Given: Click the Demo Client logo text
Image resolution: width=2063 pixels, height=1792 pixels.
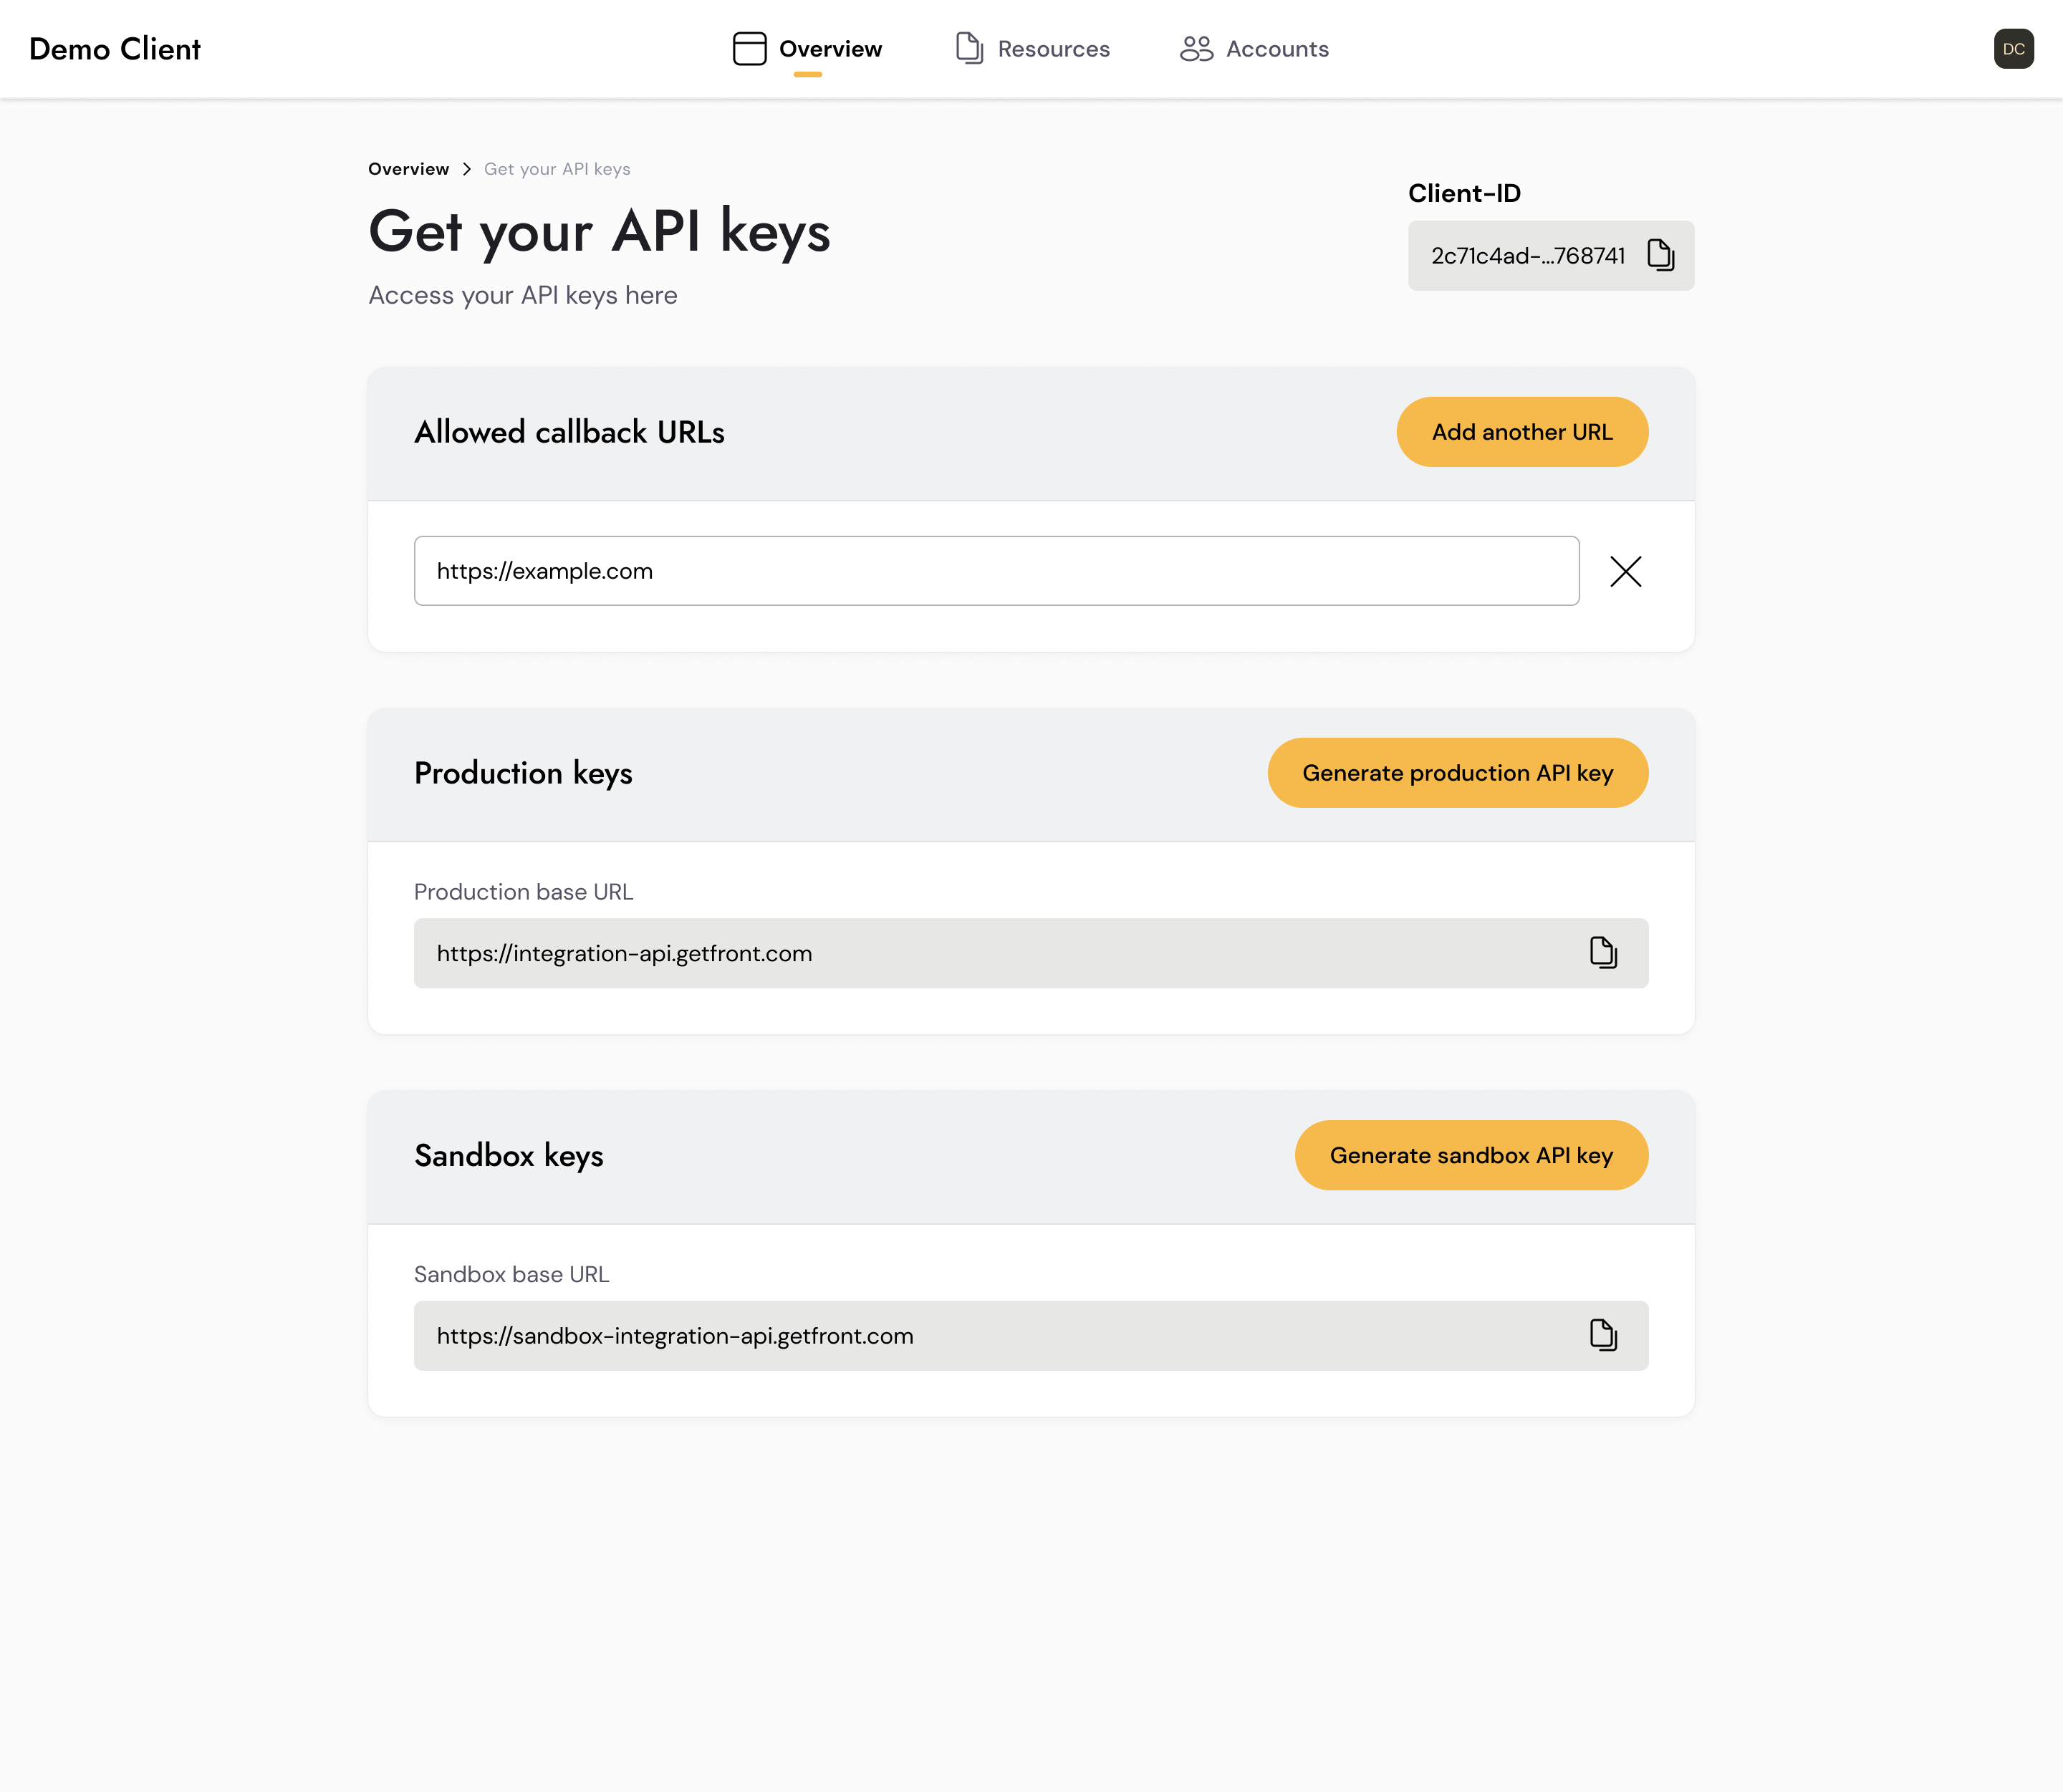Looking at the screenshot, I should (x=115, y=49).
